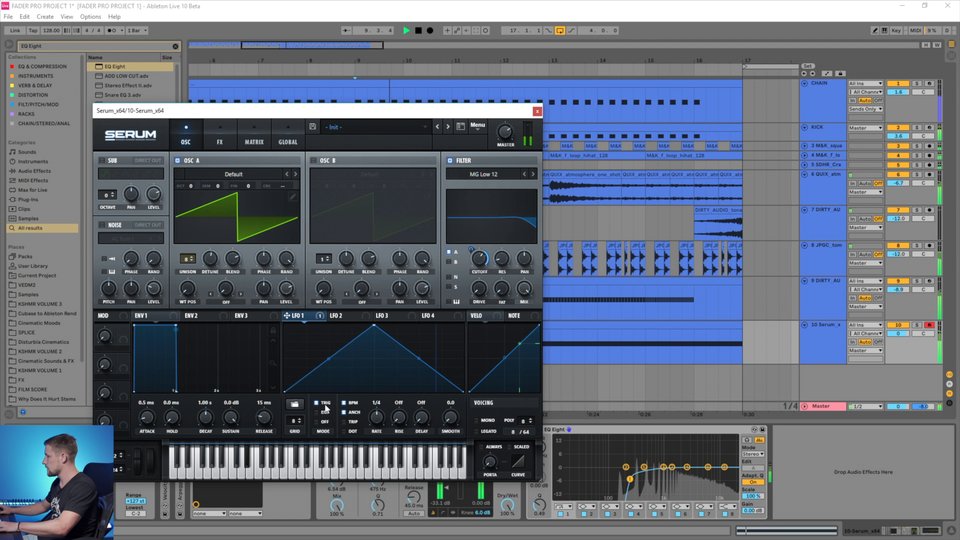Open the File menu
960x540 pixels.
point(8,17)
